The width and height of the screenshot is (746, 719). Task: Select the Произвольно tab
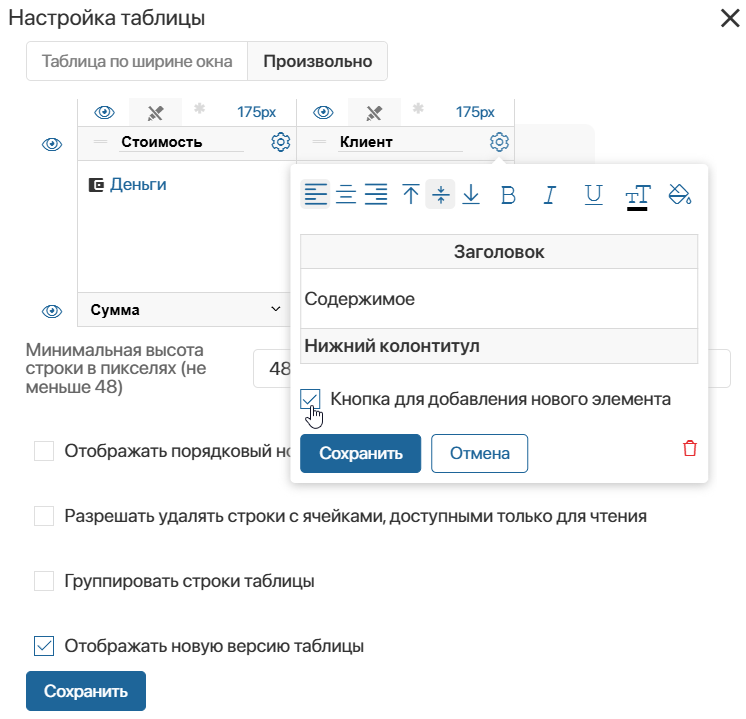coord(317,61)
